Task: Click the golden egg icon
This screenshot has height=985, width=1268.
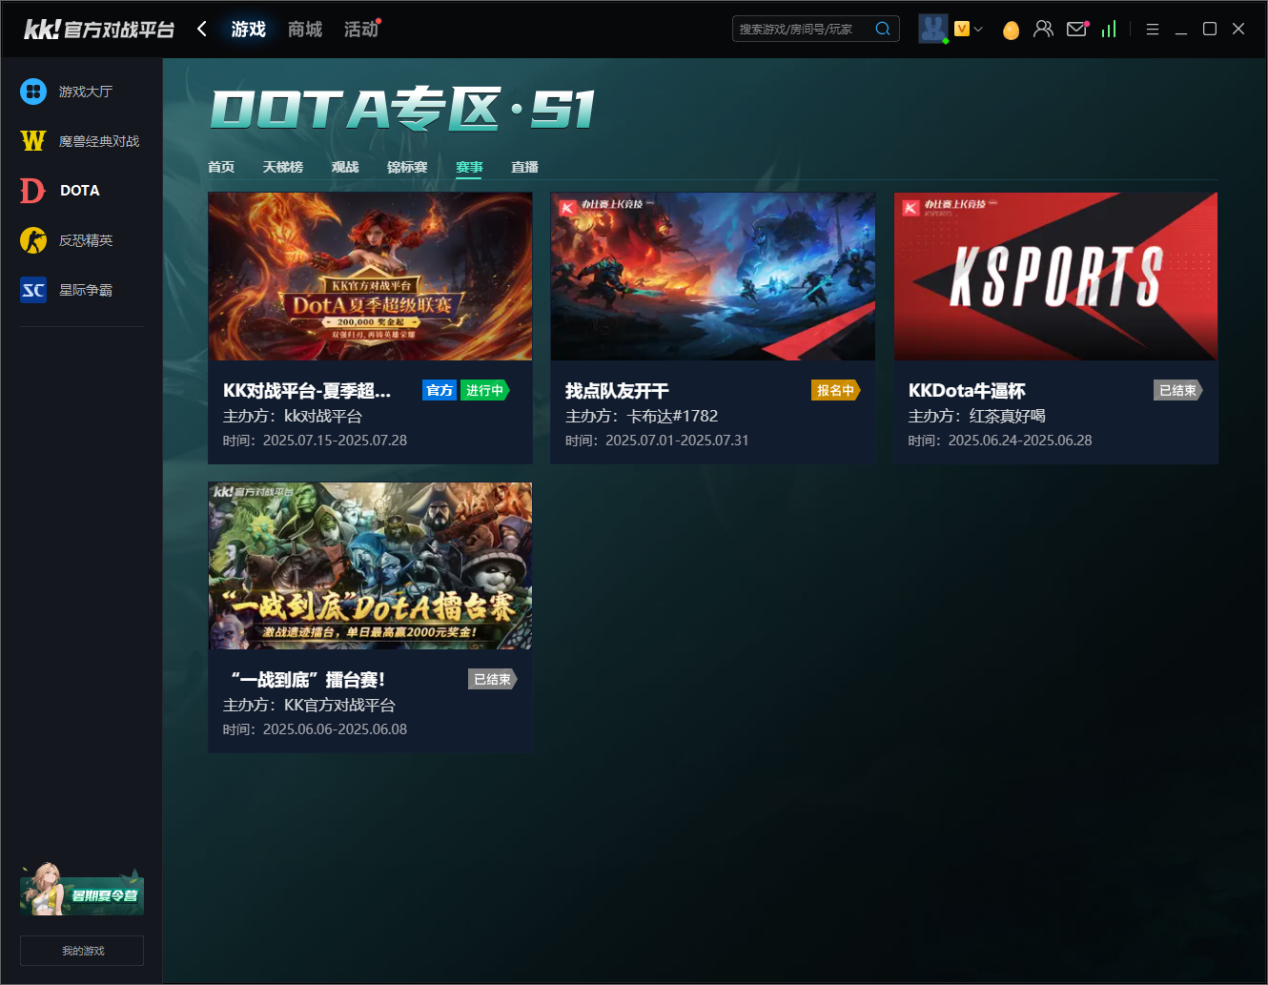Action: click(x=1011, y=29)
